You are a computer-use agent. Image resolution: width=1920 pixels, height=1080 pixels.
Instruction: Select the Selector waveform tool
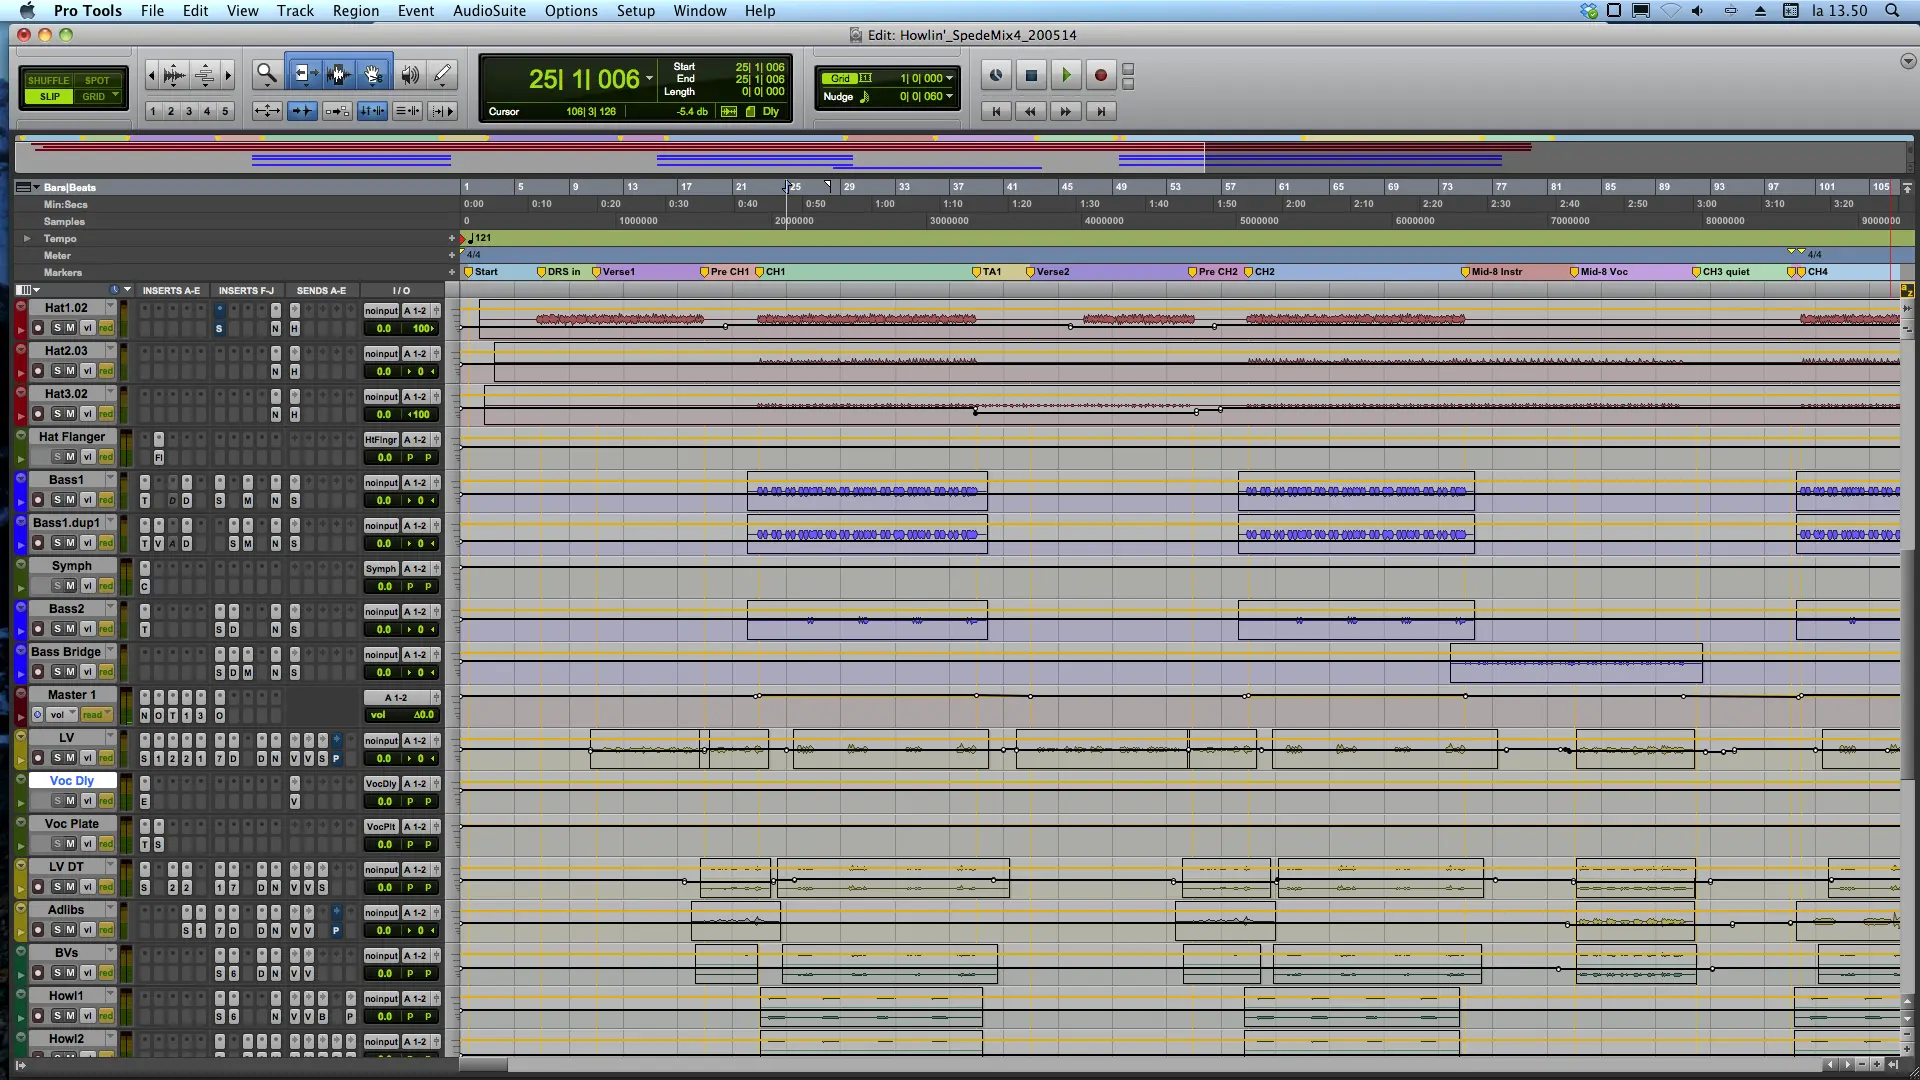click(x=338, y=74)
